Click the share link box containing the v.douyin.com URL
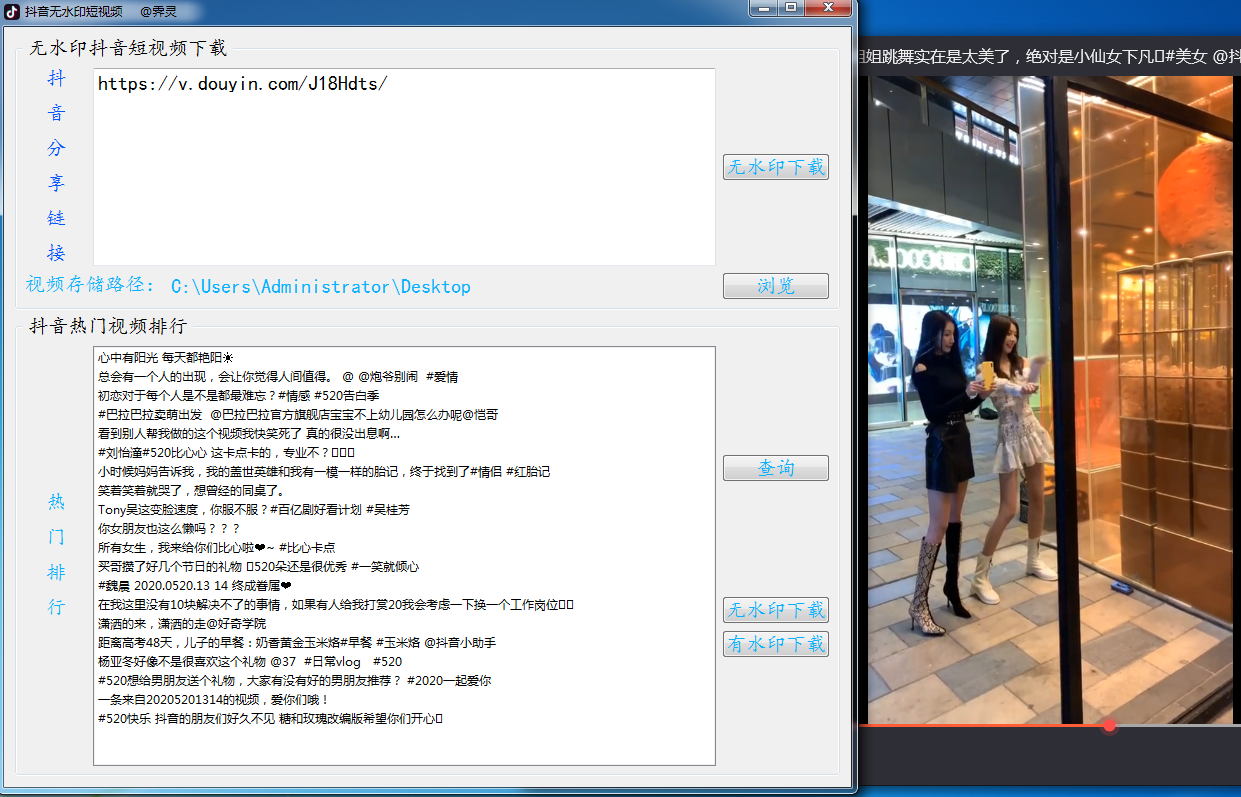The width and height of the screenshot is (1241, 797). [404, 166]
